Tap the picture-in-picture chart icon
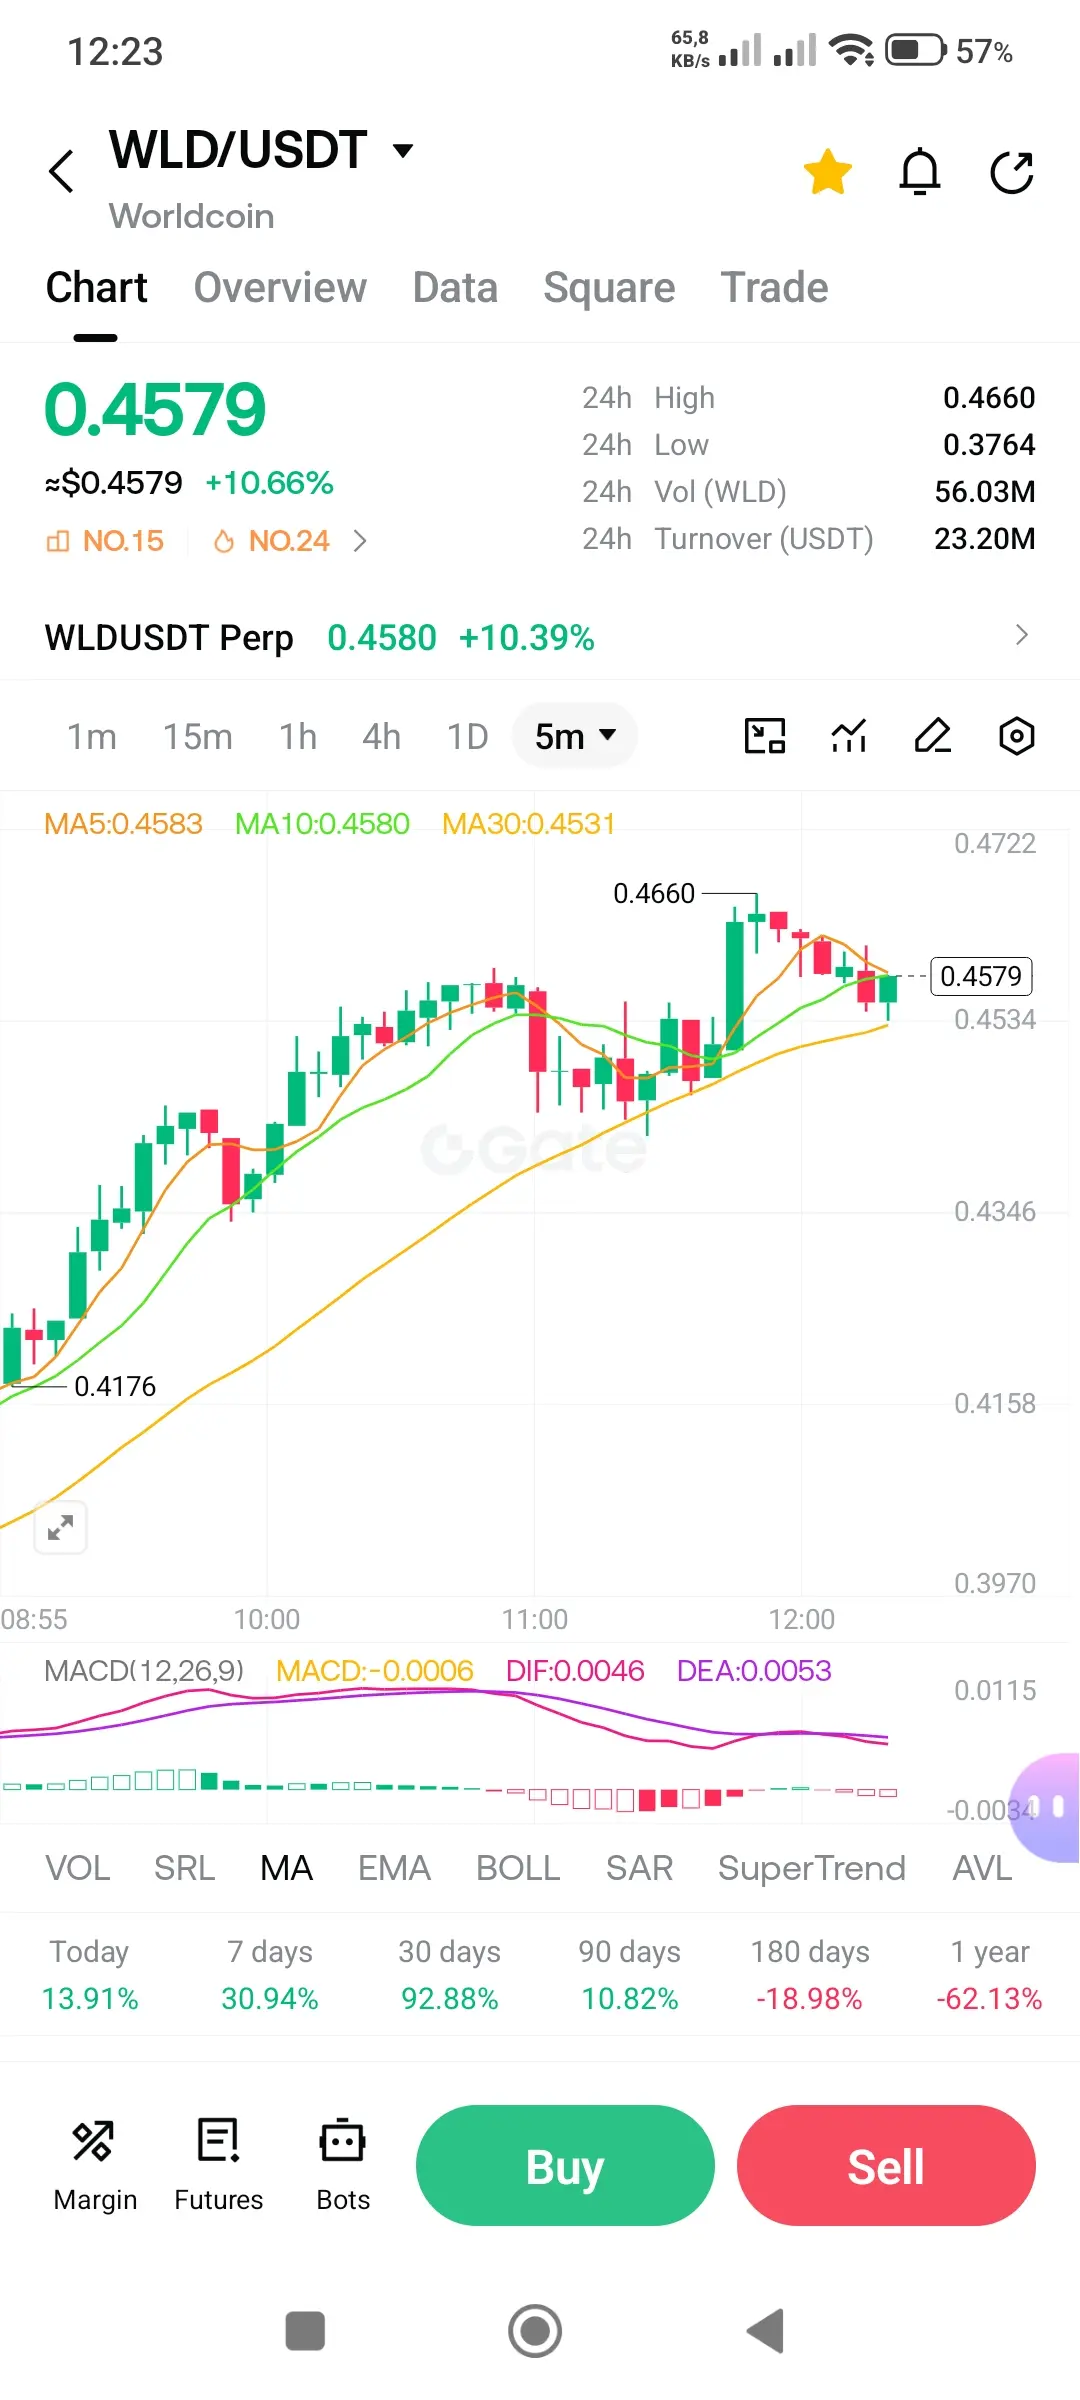Screen dimensions: 1080x2400 (765, 736)
